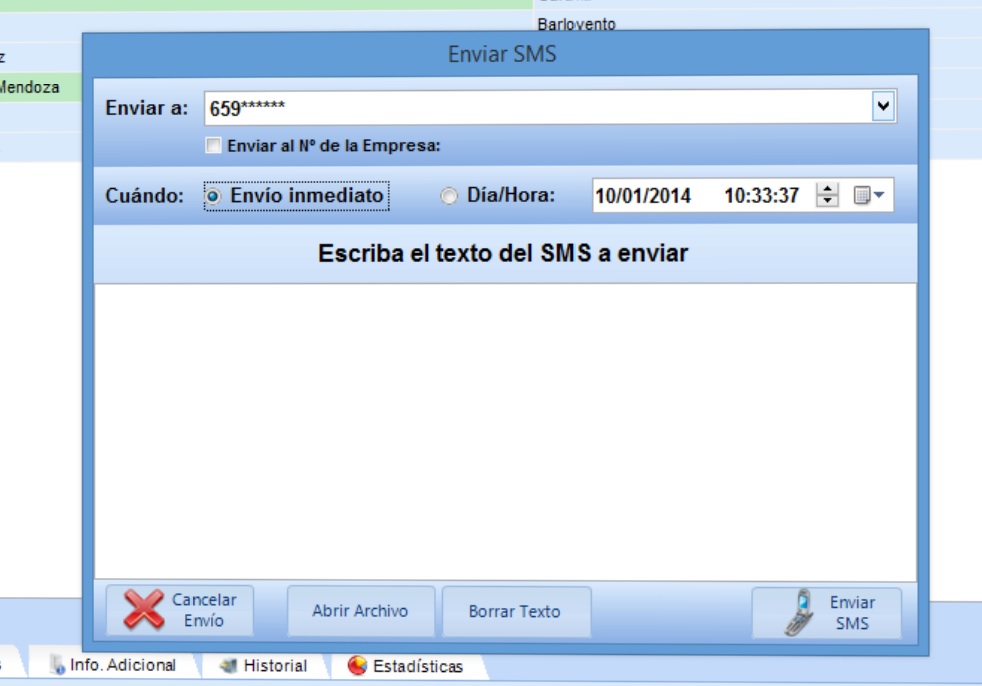Expand the Enviar a recipient dropdown

click(x=883, y=106)
